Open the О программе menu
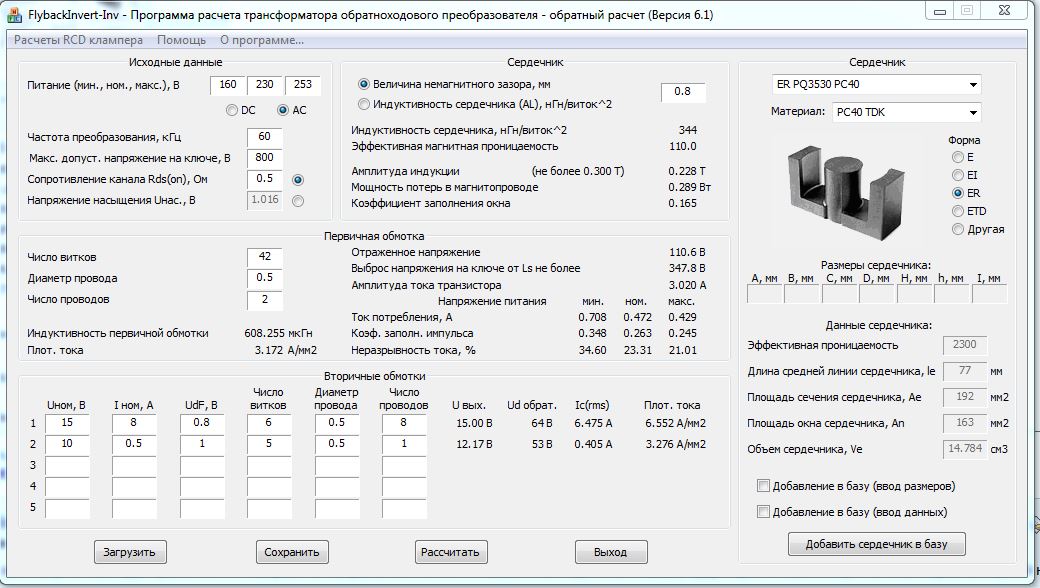1040x588 pixels. [261, 40]
